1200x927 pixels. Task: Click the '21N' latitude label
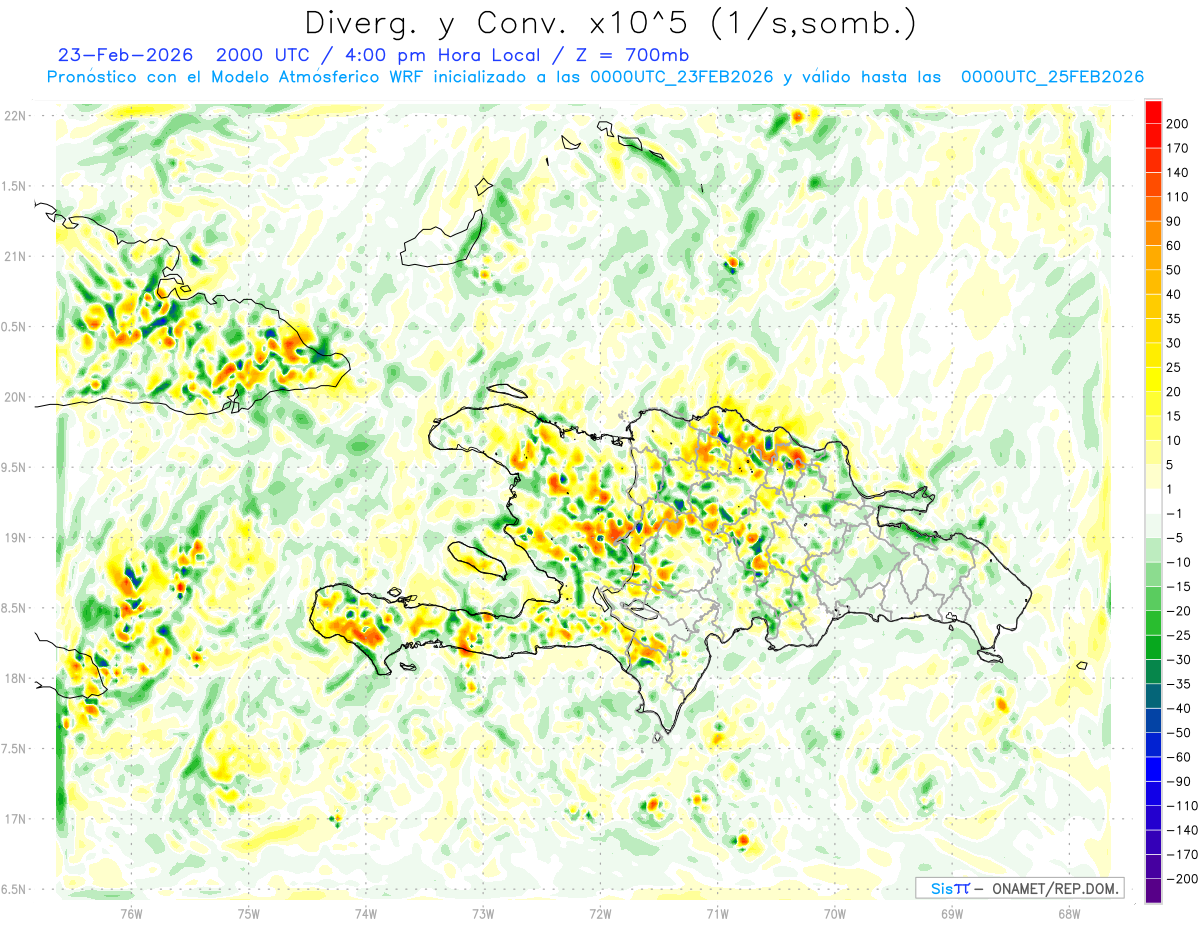[14, 257]
